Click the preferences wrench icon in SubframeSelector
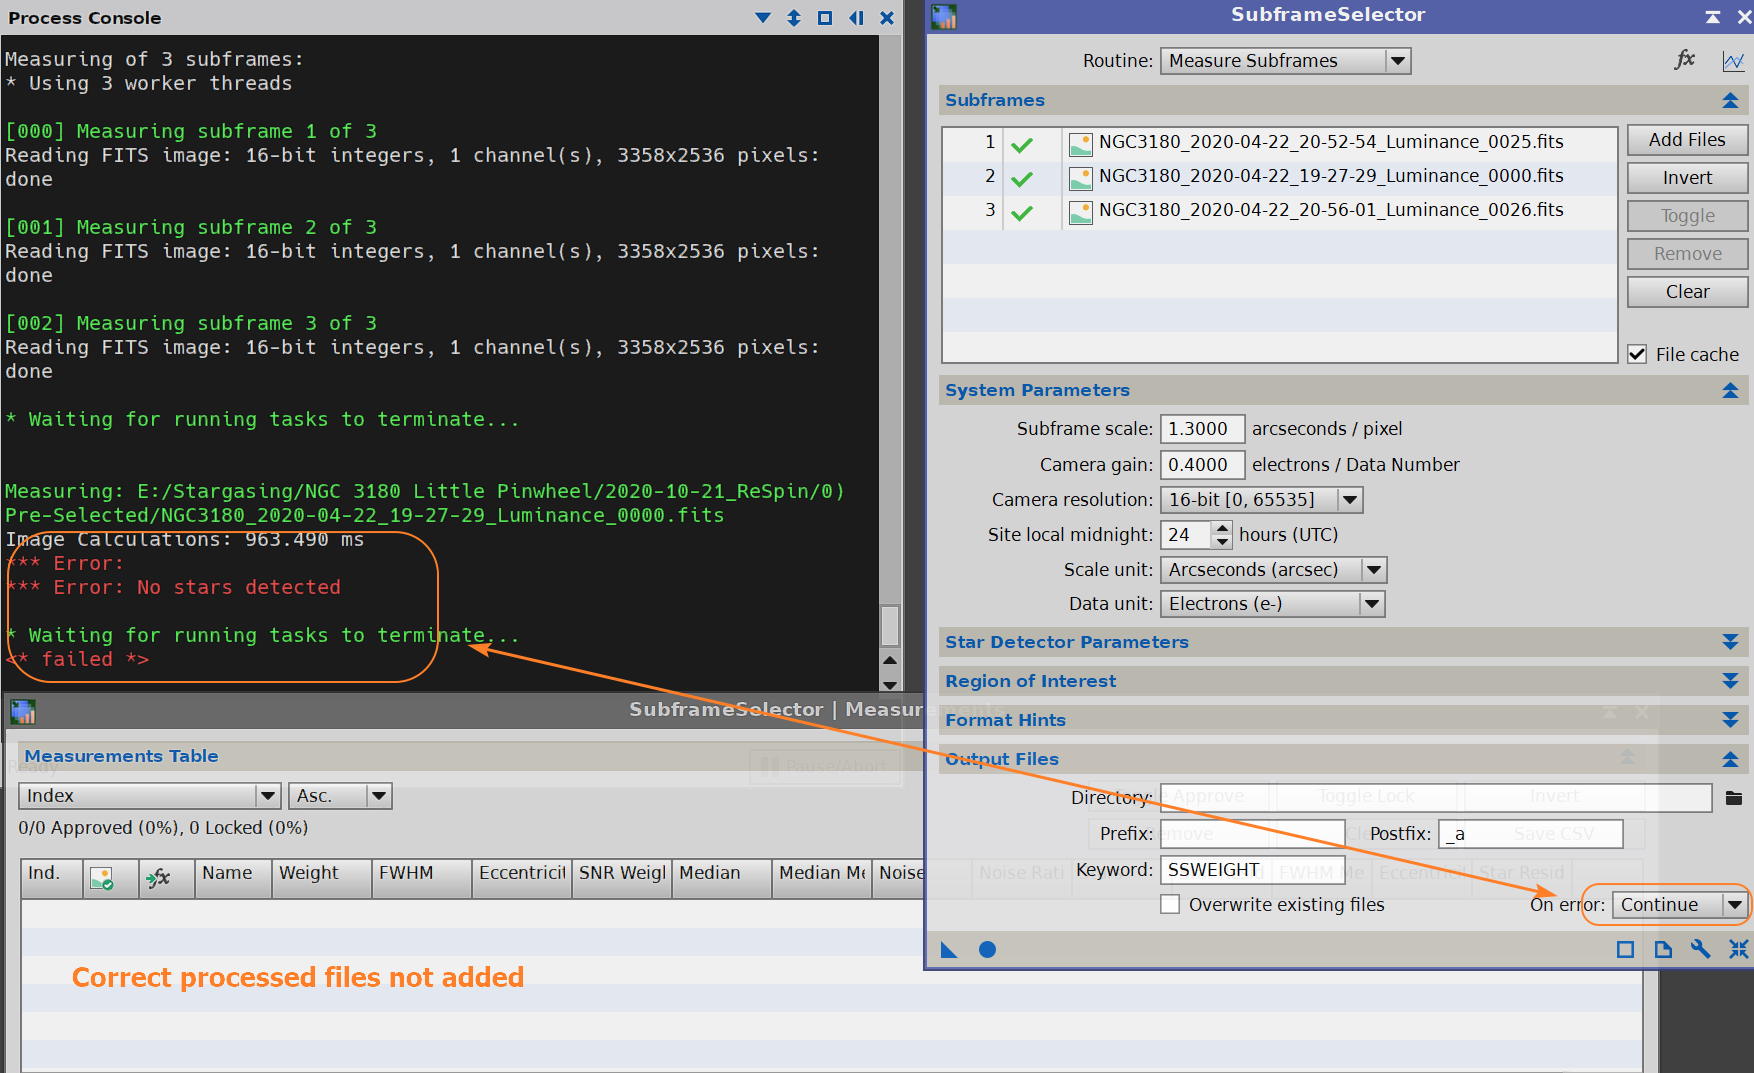This screenshot has height=1073, width=1754. click(1700, 949)
